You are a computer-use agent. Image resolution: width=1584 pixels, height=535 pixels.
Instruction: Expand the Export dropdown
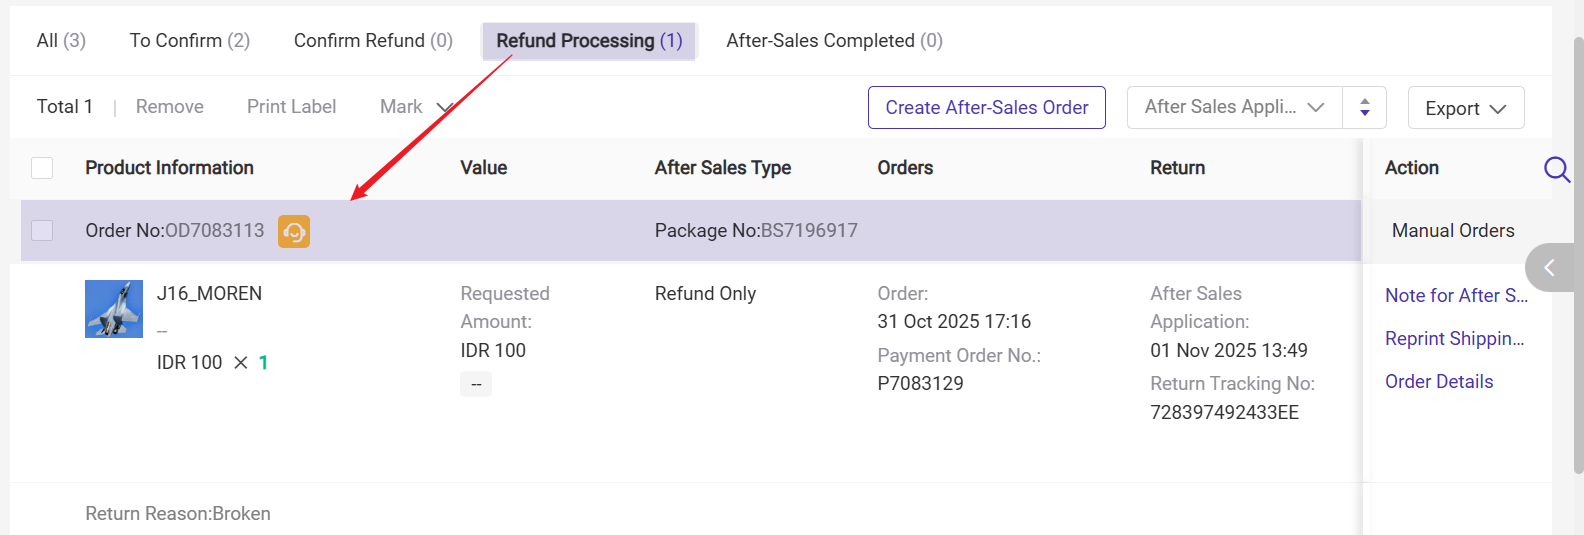[x=1465, y=108]
